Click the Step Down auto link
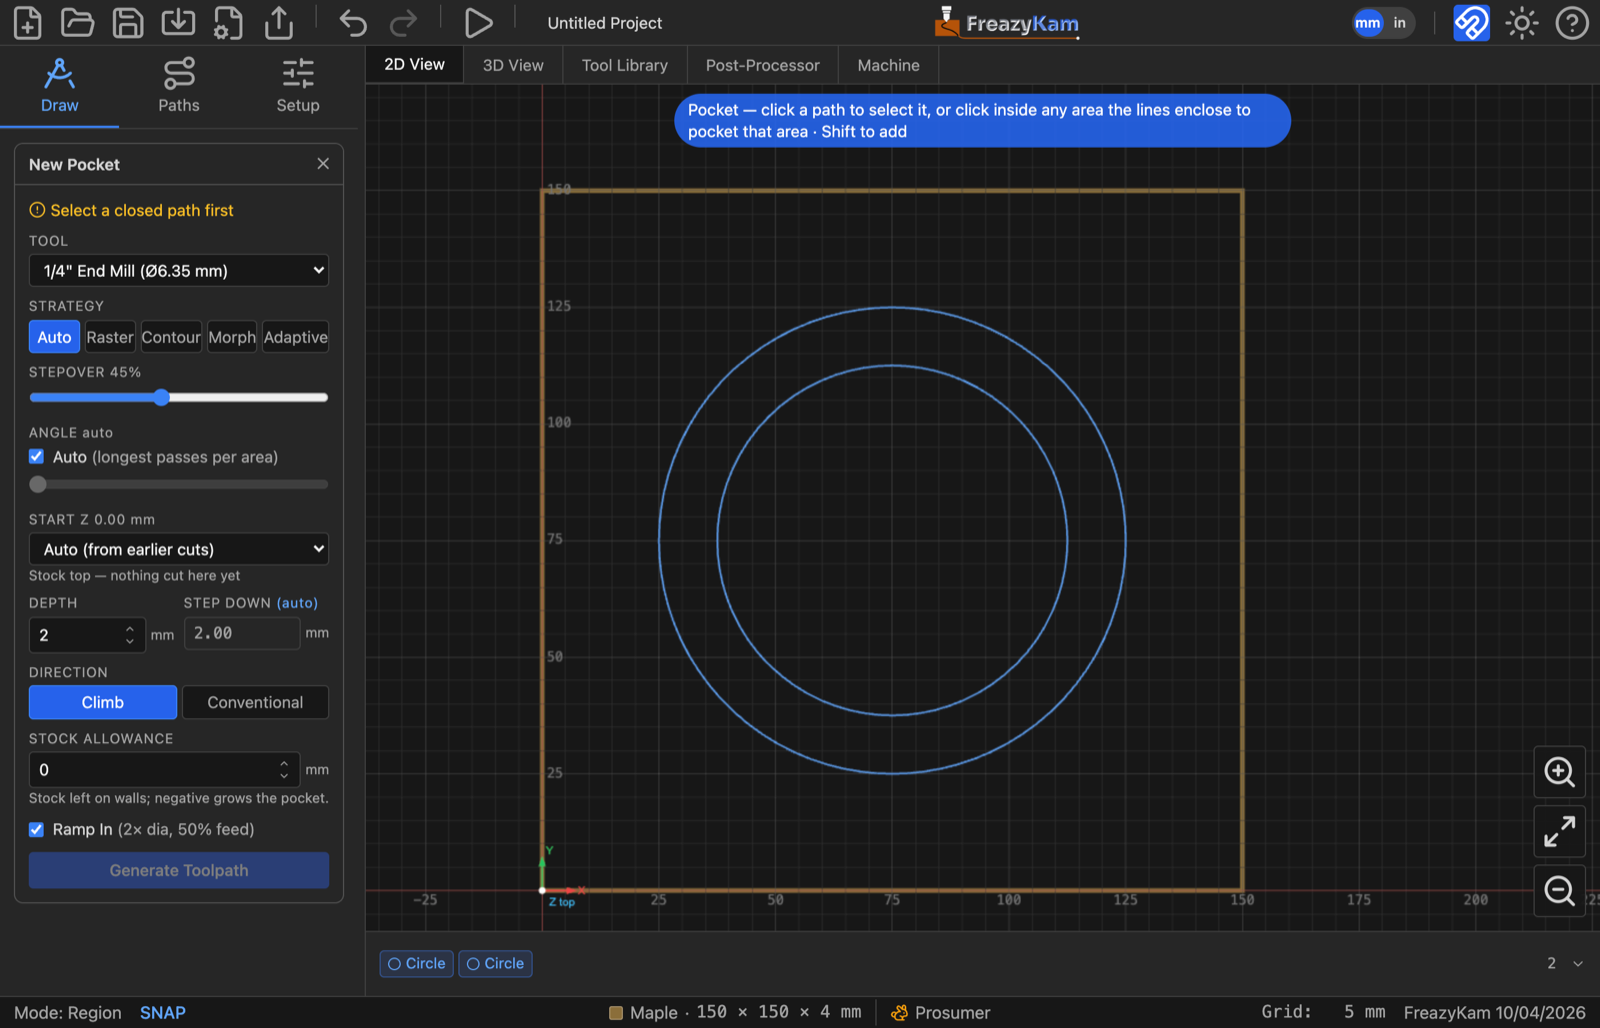This screenshot has height=1028, width=1600. 297,603
